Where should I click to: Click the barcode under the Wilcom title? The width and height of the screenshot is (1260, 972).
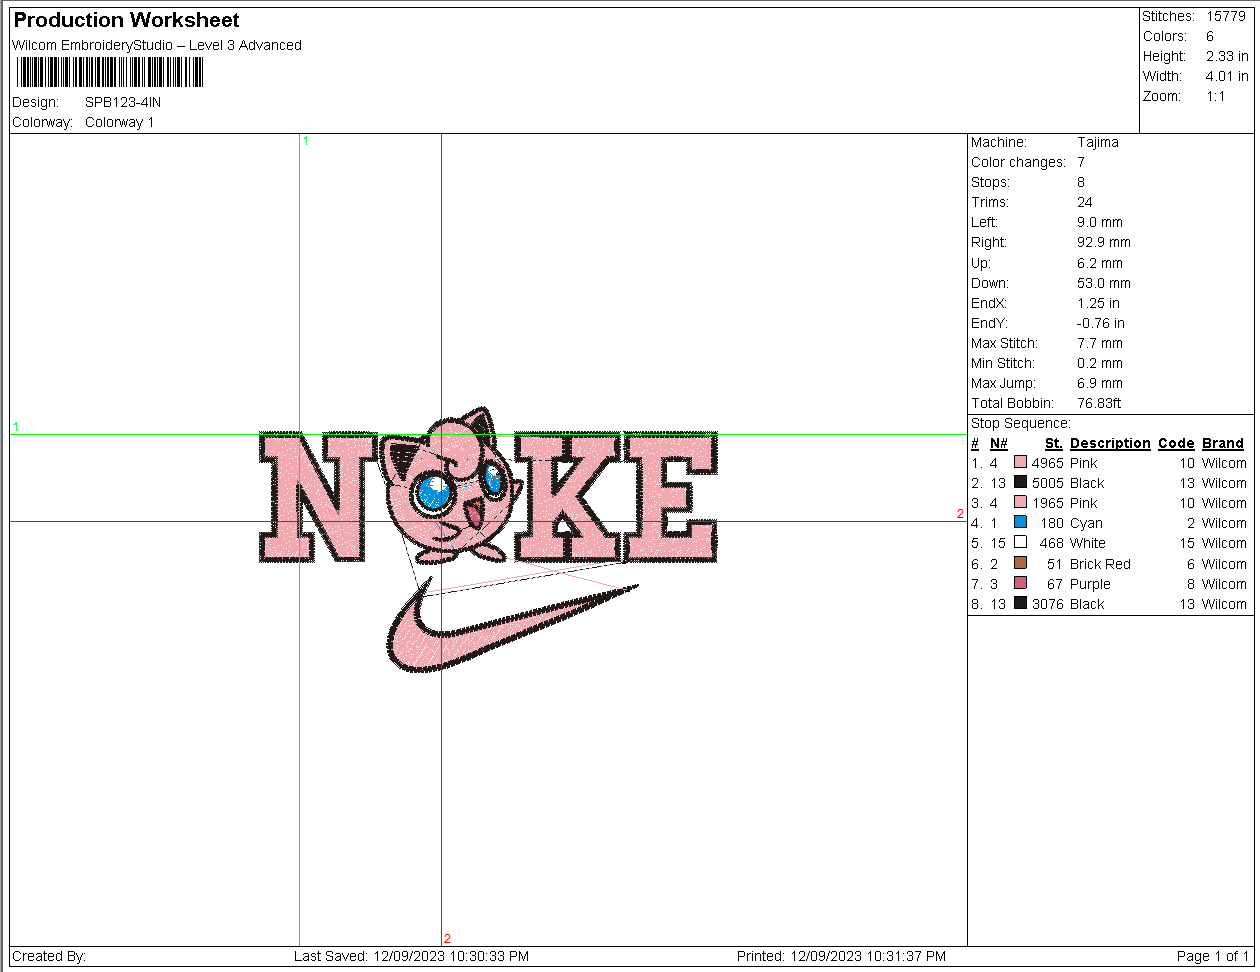point(110,73)
